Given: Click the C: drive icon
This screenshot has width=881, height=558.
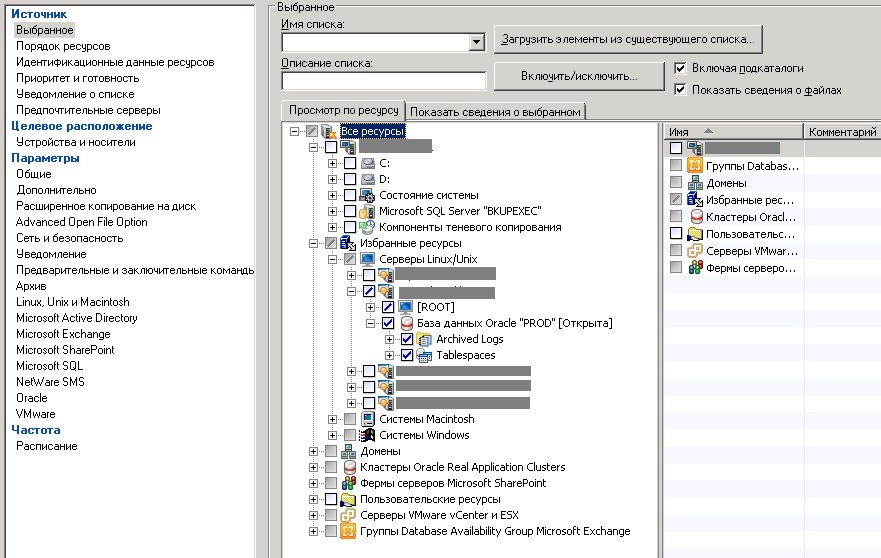Looking at the screenshot, I should pyautogui.click(x=367, y=164).
